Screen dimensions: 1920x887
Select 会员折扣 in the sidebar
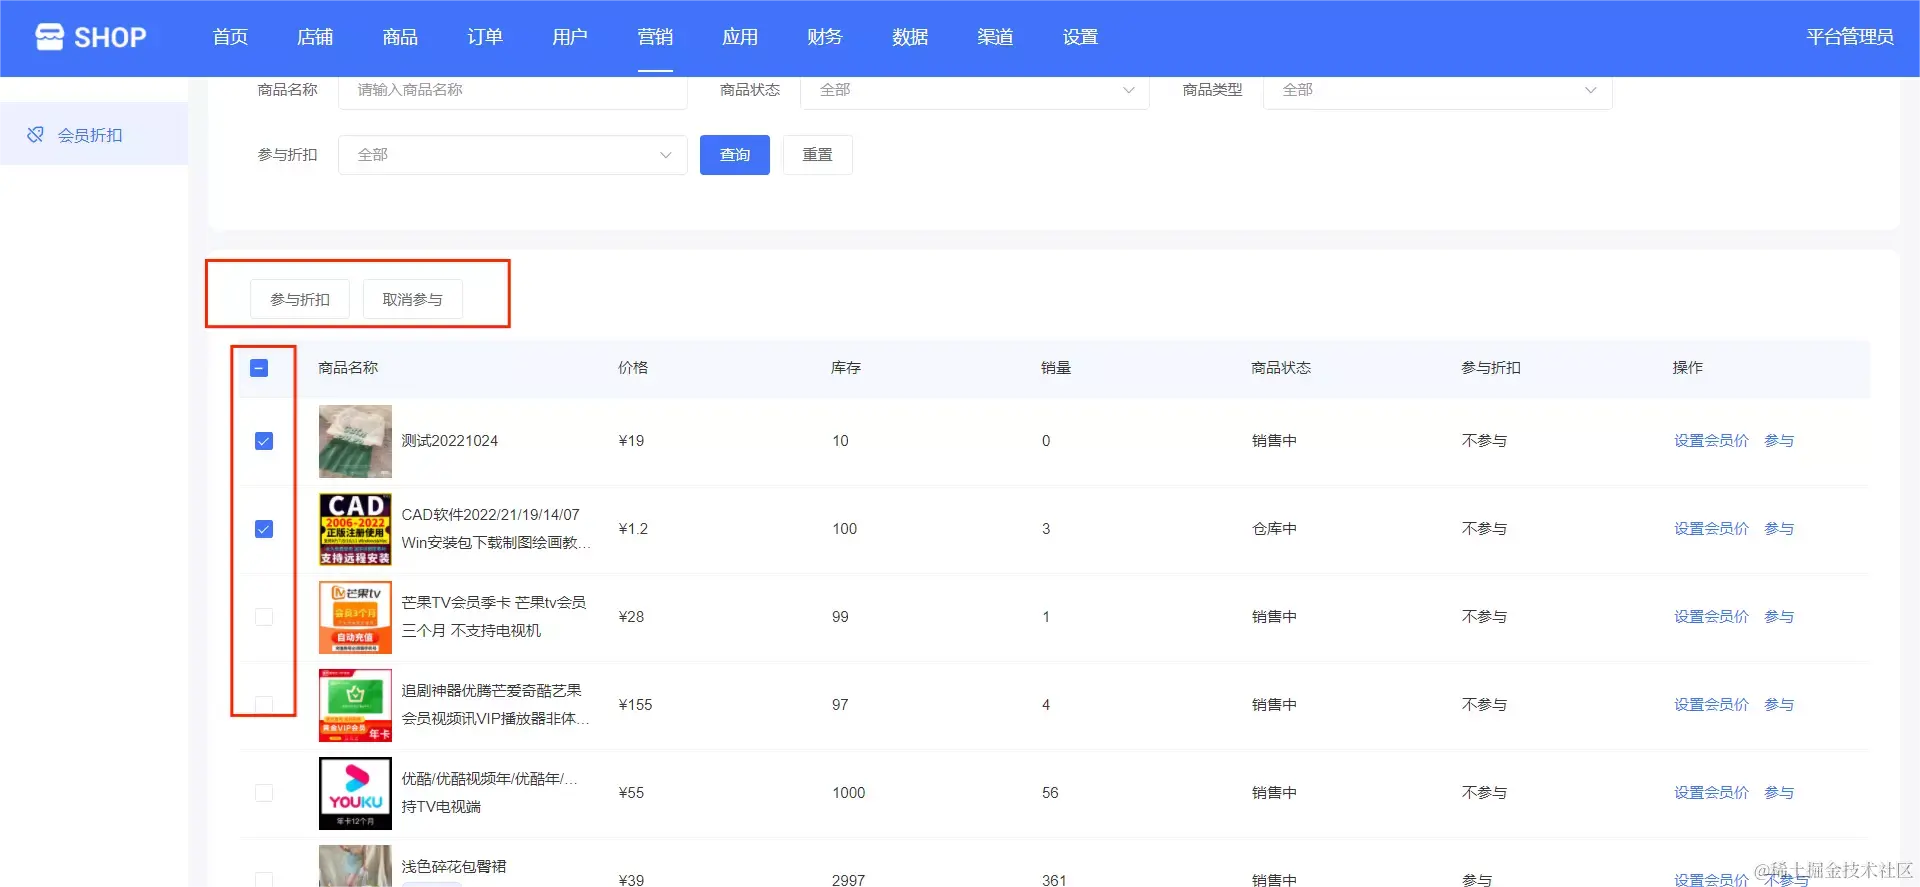(x=94, y=134)
